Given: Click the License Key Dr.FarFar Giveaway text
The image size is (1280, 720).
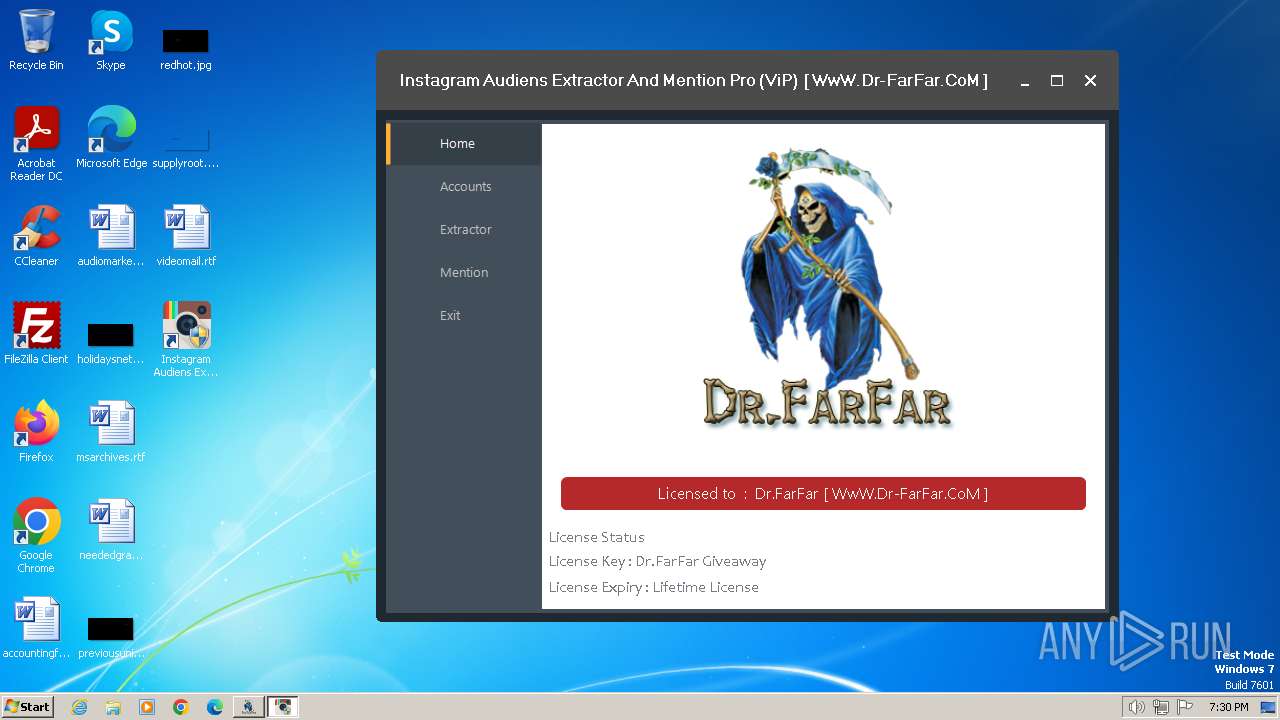Looking at the screenshot, I should 657,562.
